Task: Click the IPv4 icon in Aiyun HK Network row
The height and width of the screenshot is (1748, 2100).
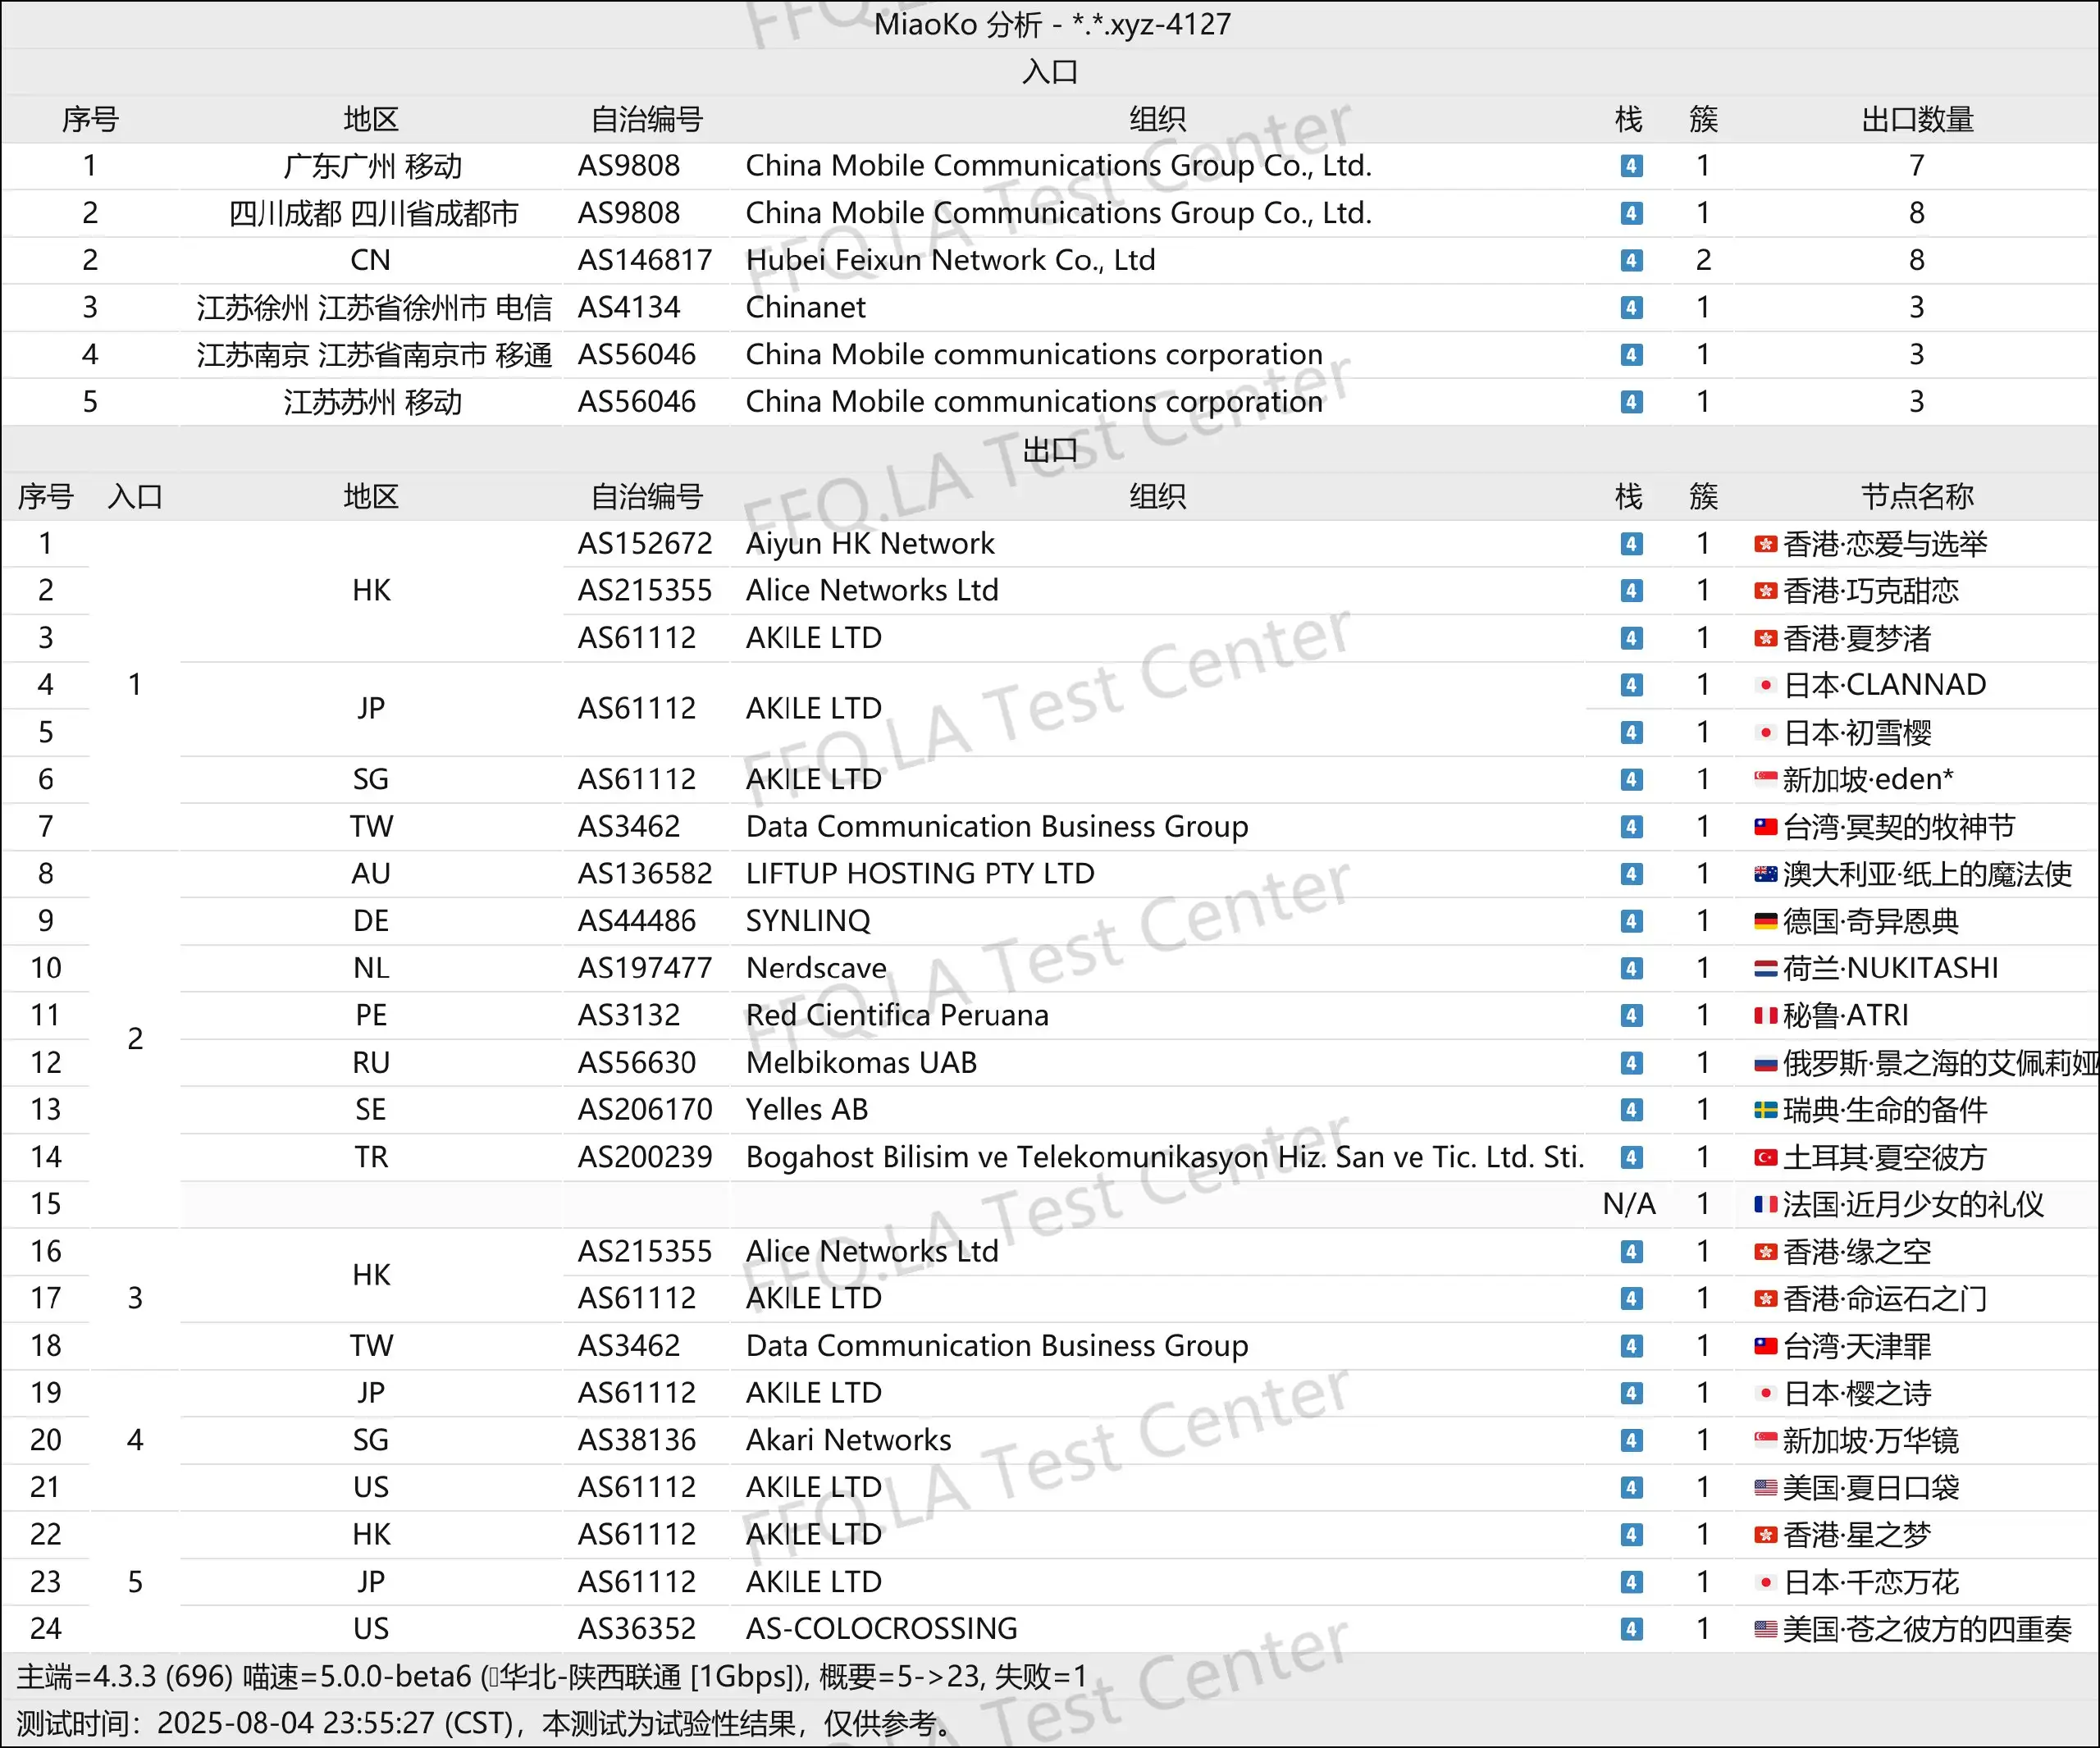Action: click(x=1631, y=544)
